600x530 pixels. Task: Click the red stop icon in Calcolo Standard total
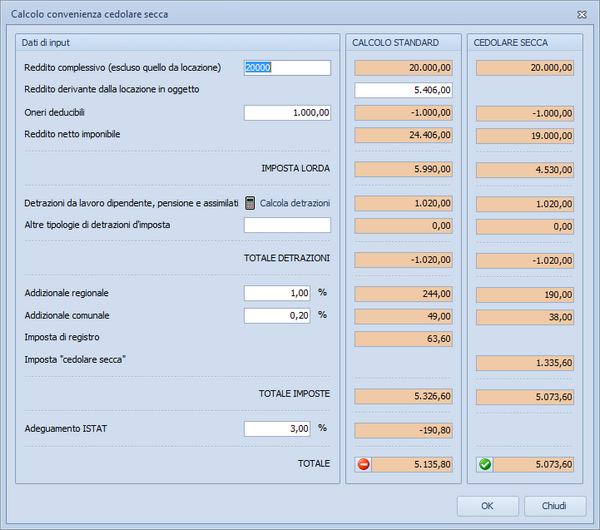363,465
